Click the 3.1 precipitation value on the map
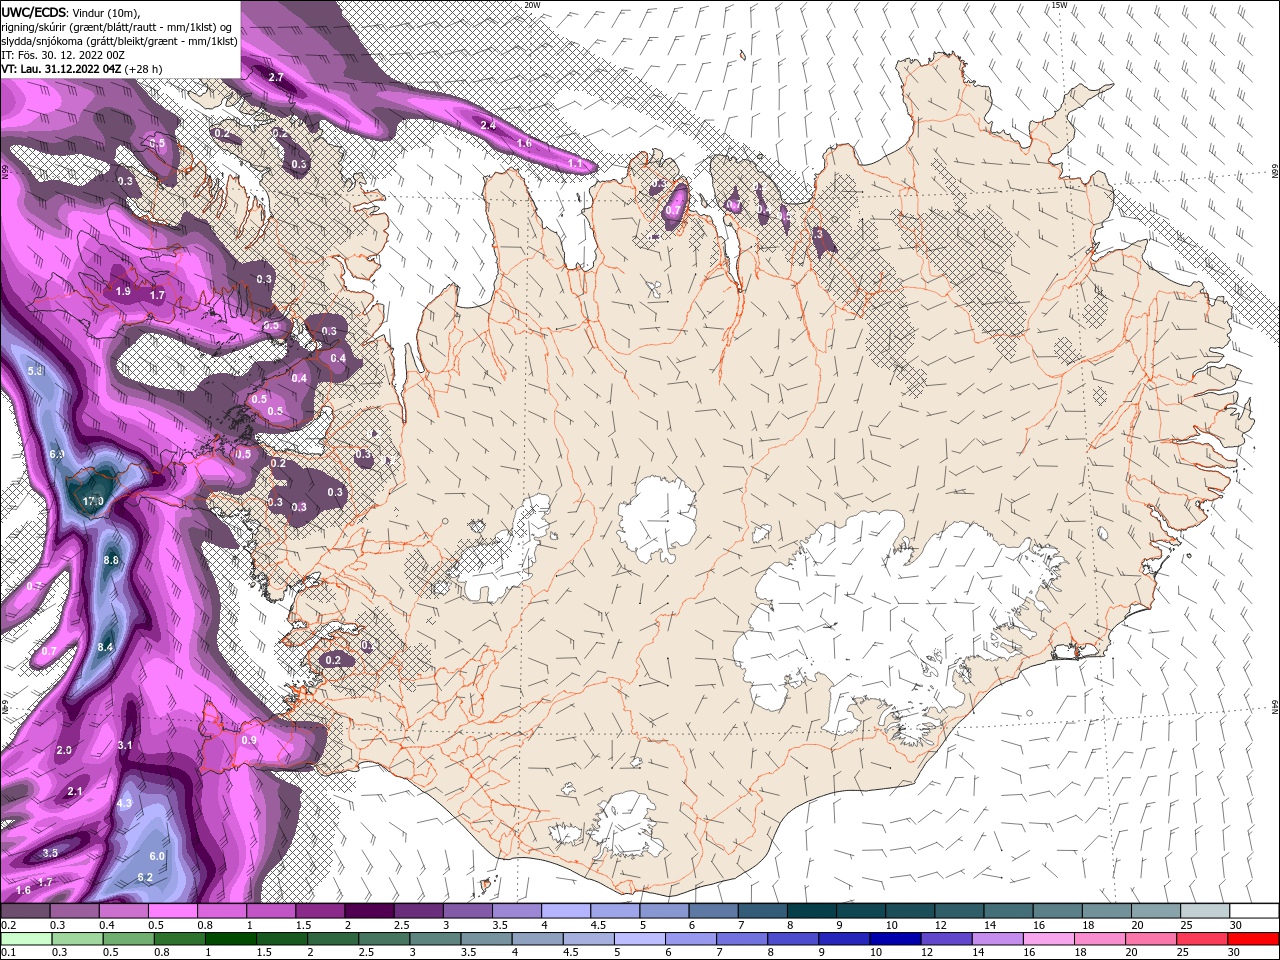The width and height of the screenshot is (1280, 960). click(x=125, y=745)
